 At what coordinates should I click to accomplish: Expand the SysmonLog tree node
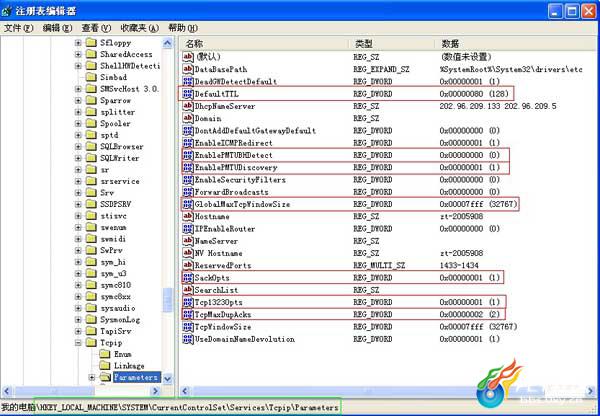[78, 320]
